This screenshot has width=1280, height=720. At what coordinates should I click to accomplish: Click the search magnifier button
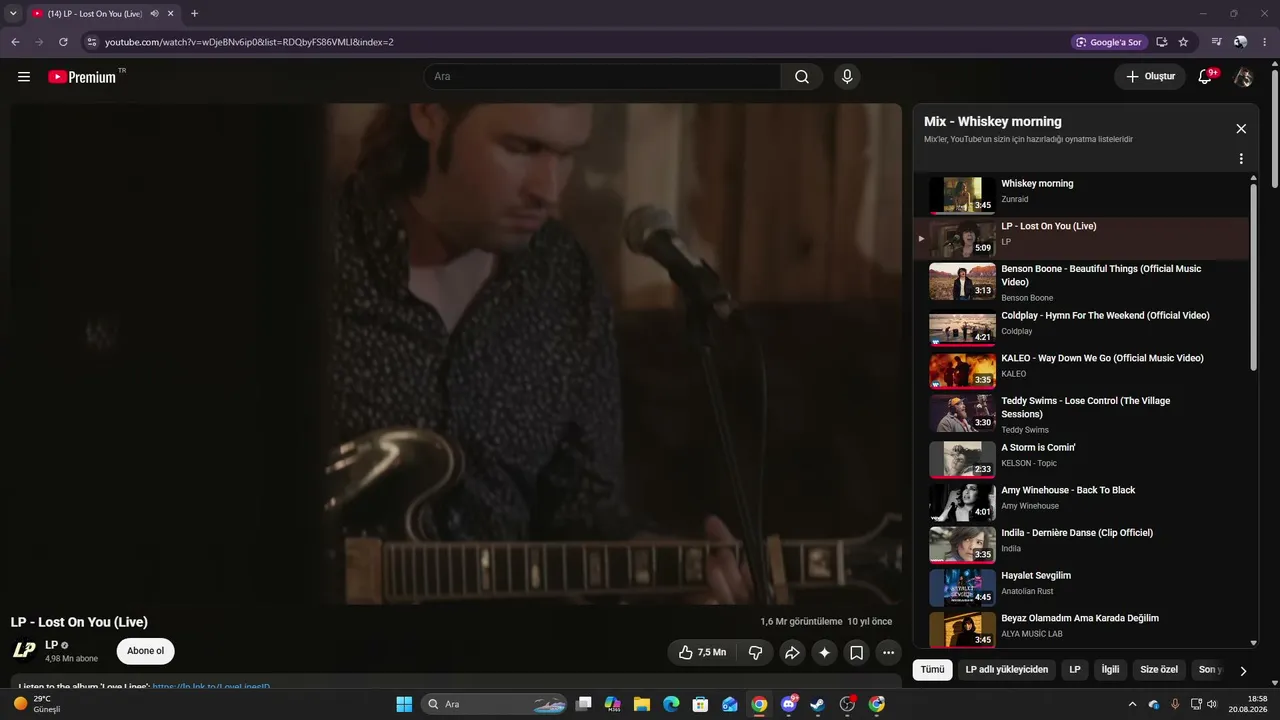point(802,77)
